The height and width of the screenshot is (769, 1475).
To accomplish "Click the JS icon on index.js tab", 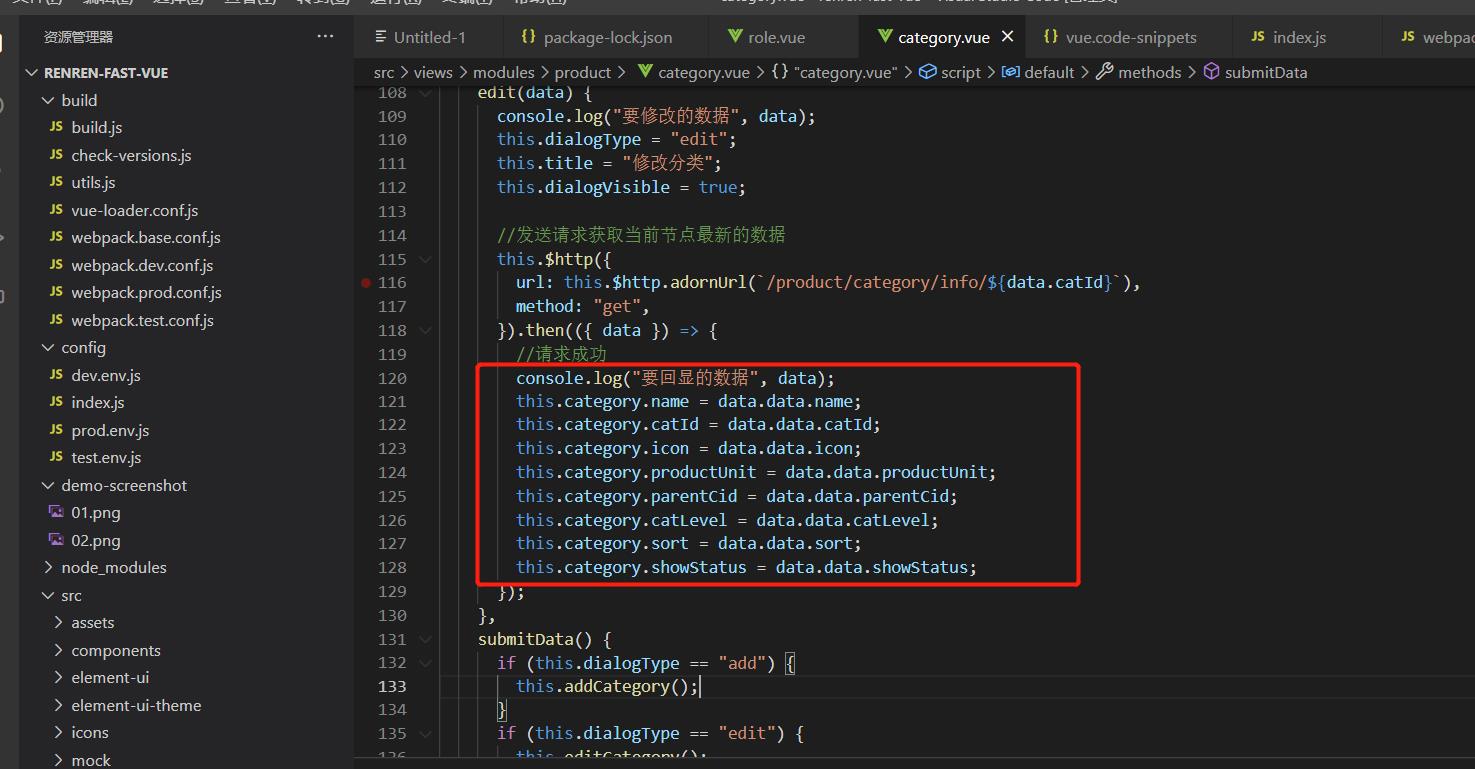I will click(1258, 37).
